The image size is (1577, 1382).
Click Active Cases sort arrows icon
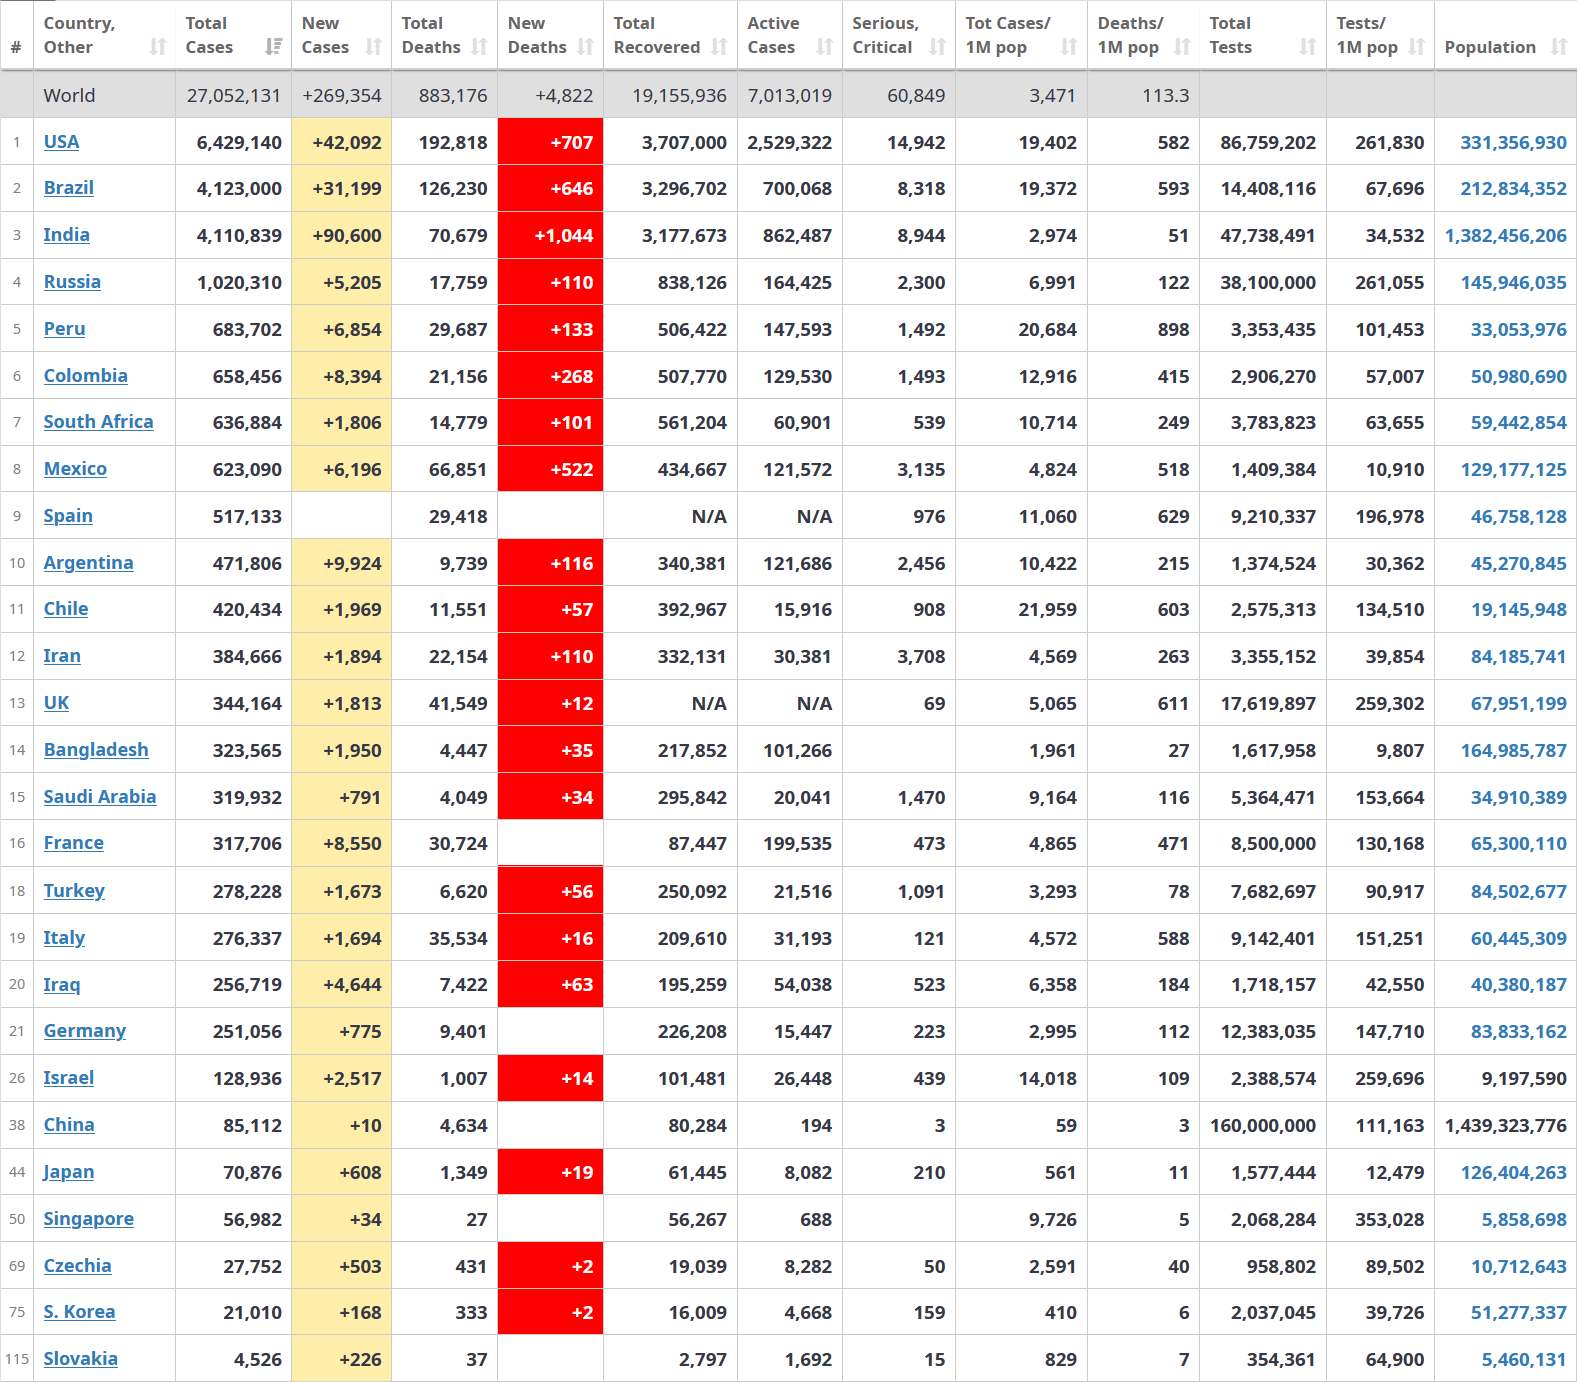(824, 47)
